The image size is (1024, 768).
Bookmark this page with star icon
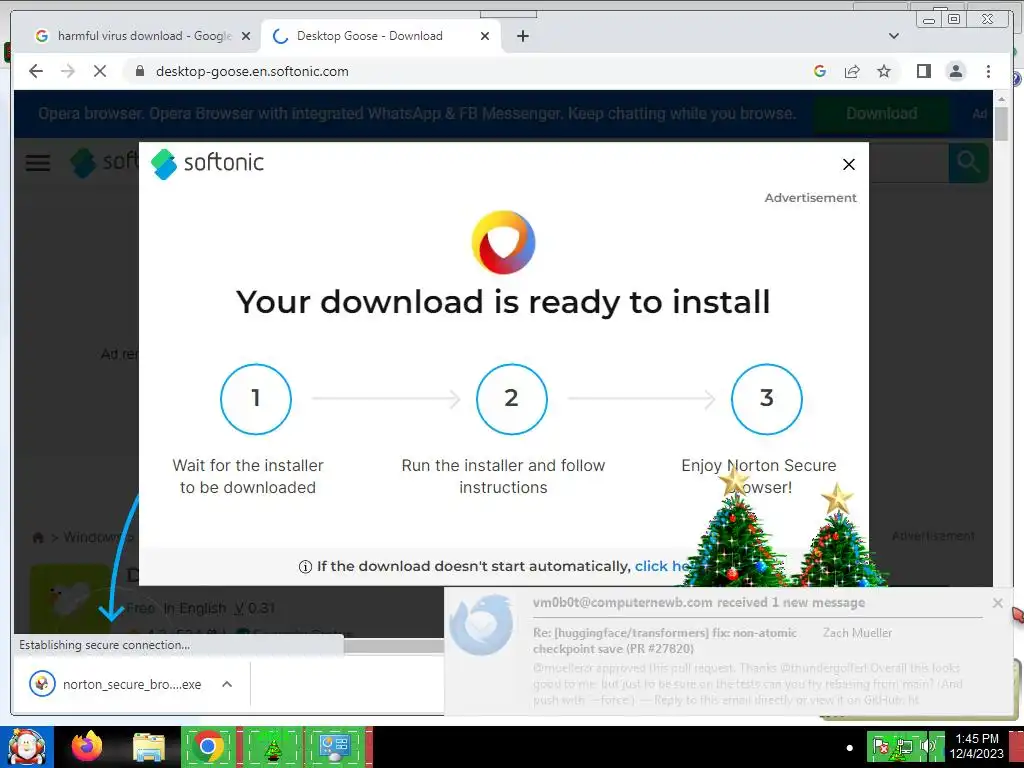point(884,71)
